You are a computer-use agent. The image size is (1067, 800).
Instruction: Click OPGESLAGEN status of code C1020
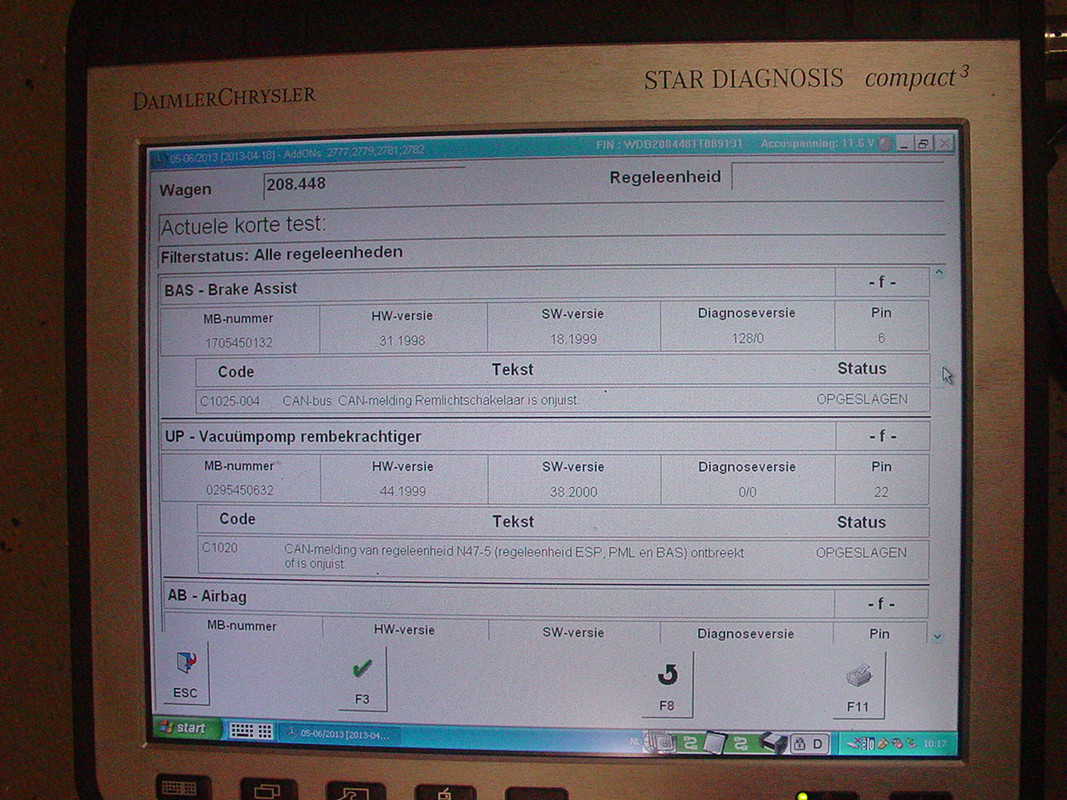coord(861,552)
